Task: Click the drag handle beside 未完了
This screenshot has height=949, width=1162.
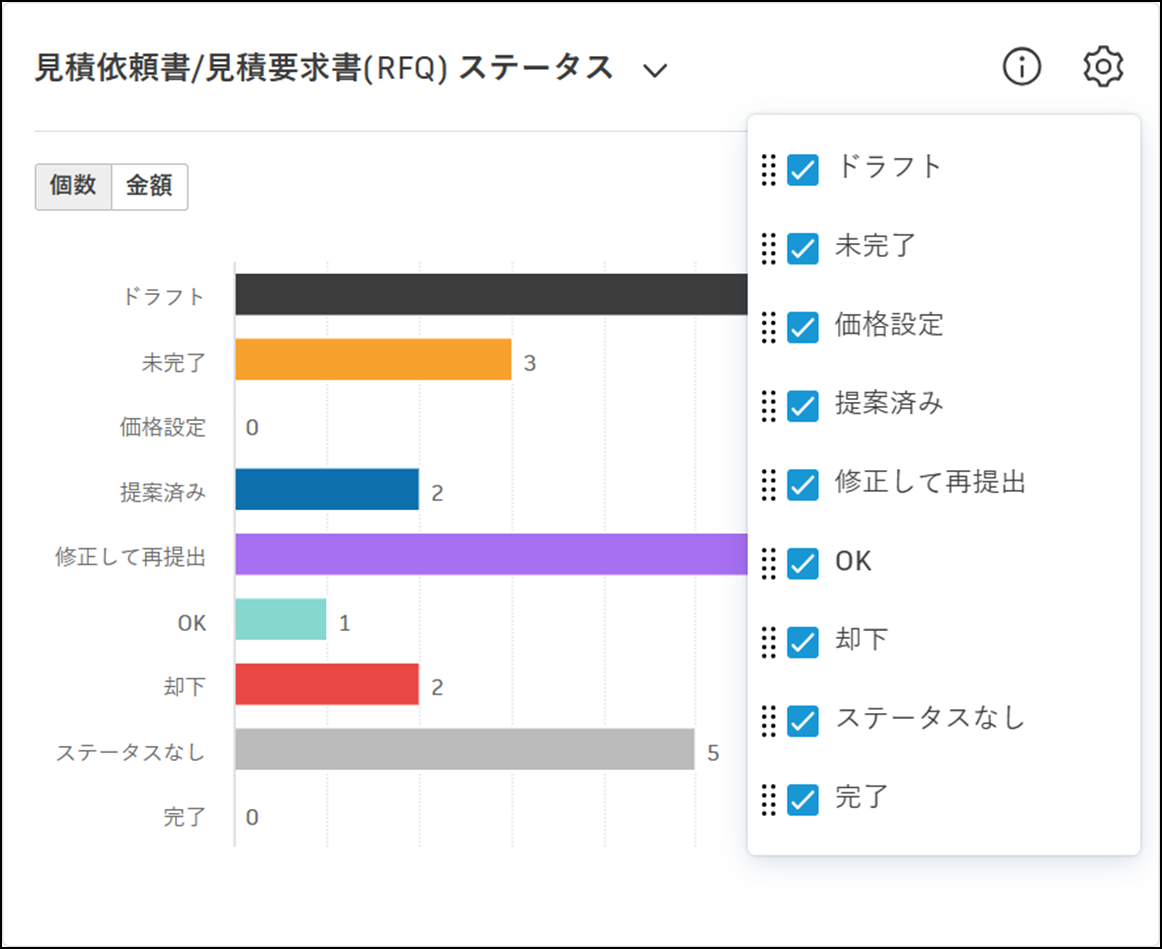Action: [x=768, y=248]
